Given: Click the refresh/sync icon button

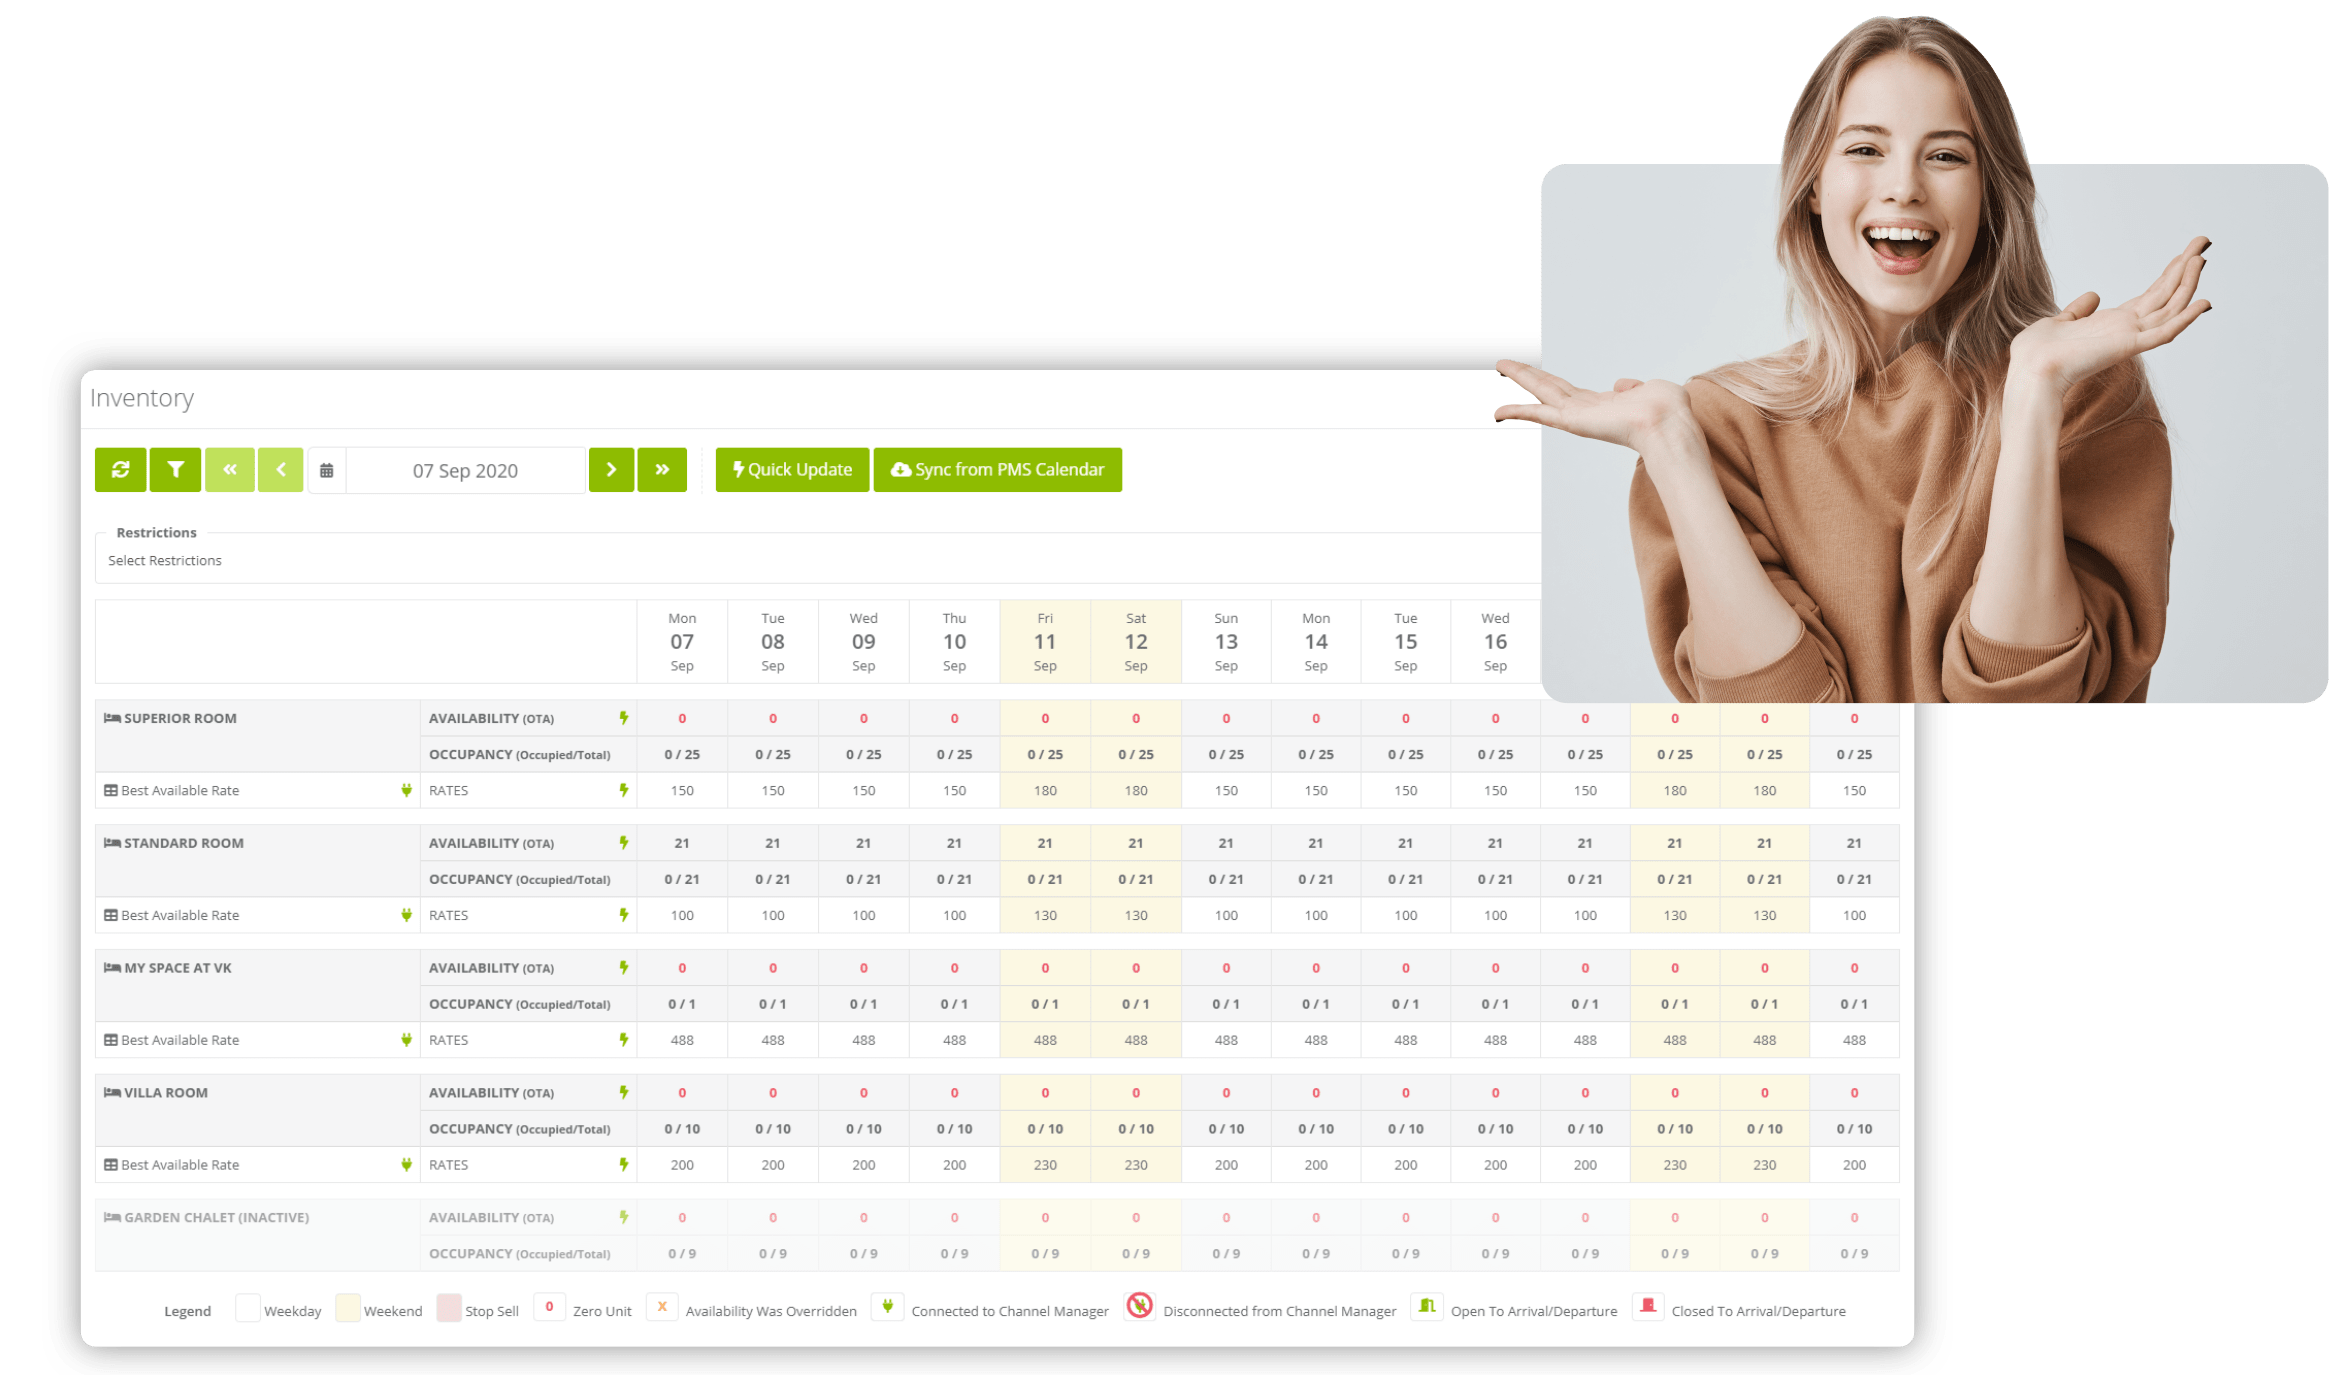Looking at the screenshot, I should (x=123, y=471).
